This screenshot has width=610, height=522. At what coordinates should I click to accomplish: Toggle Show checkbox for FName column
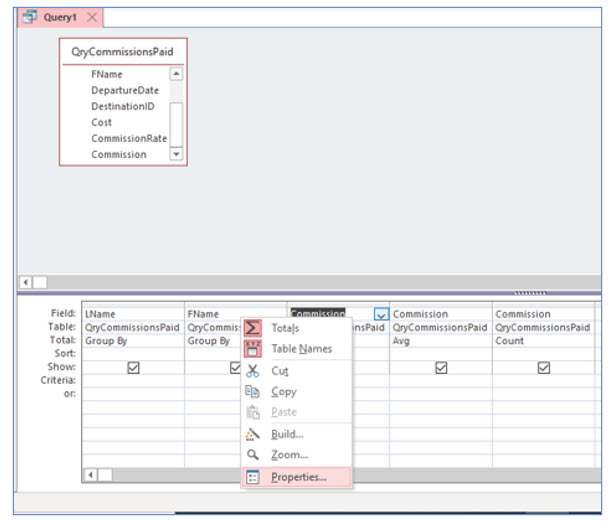(x=235, y=368)
